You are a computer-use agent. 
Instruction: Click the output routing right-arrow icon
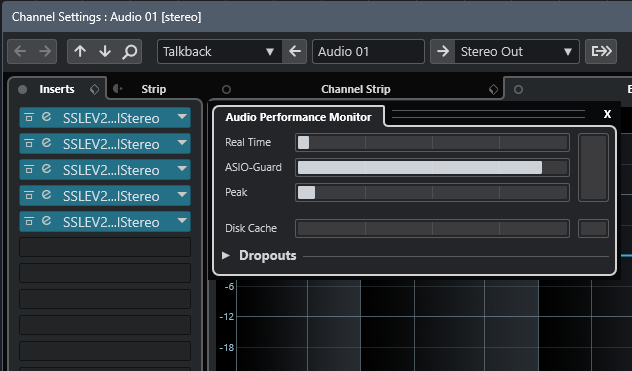443,51
